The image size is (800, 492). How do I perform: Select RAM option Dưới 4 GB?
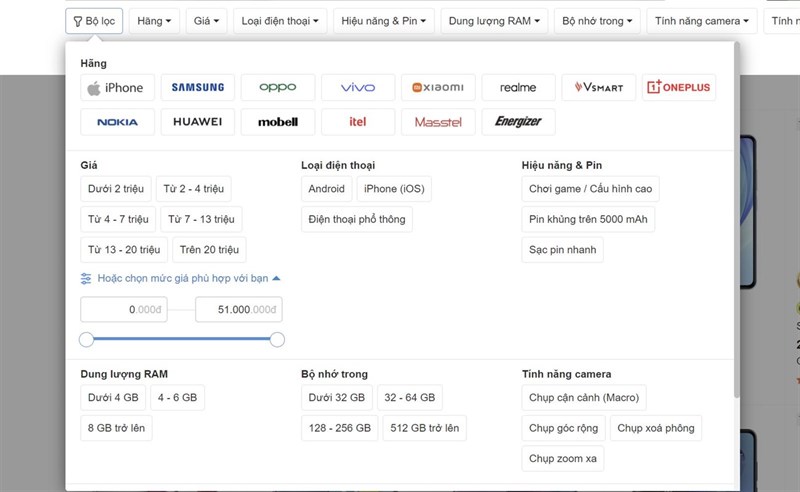point(113,398)
